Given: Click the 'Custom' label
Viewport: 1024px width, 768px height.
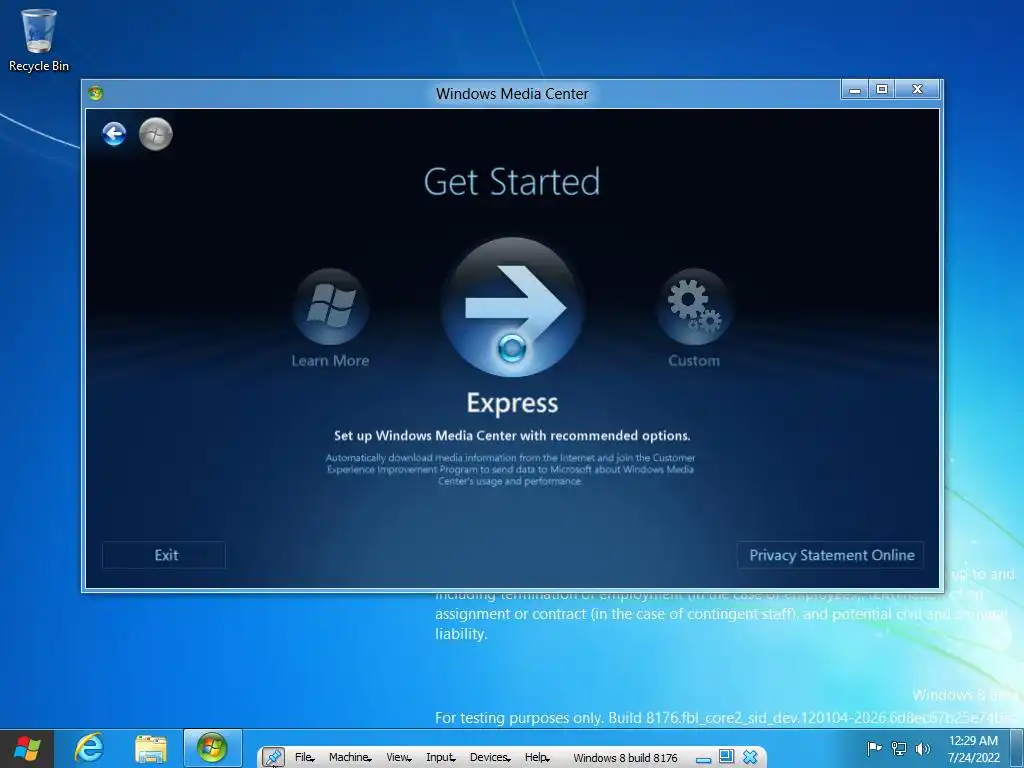Looking at the screenshot, I should [x=694, y=360].
